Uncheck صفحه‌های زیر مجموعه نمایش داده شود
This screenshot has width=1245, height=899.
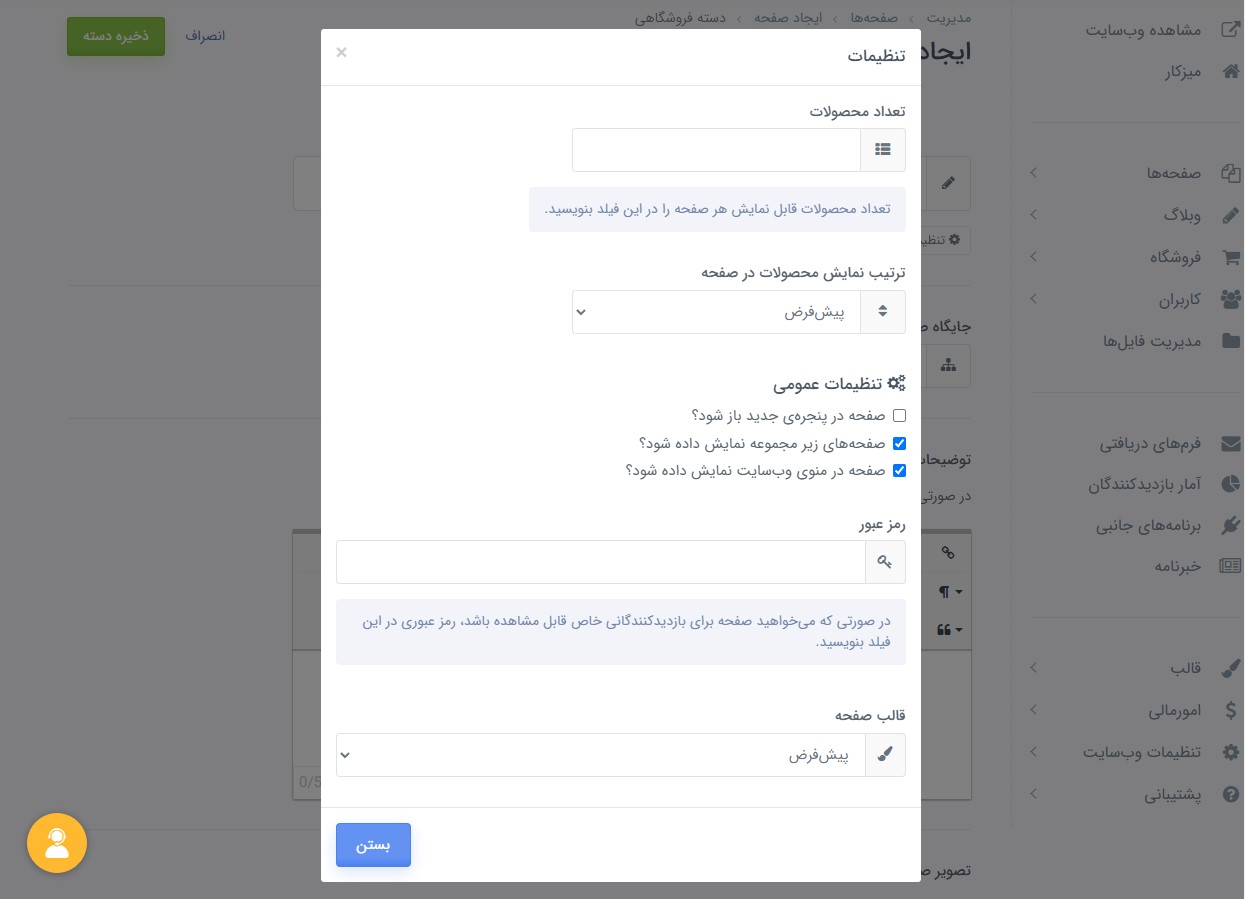899,443
